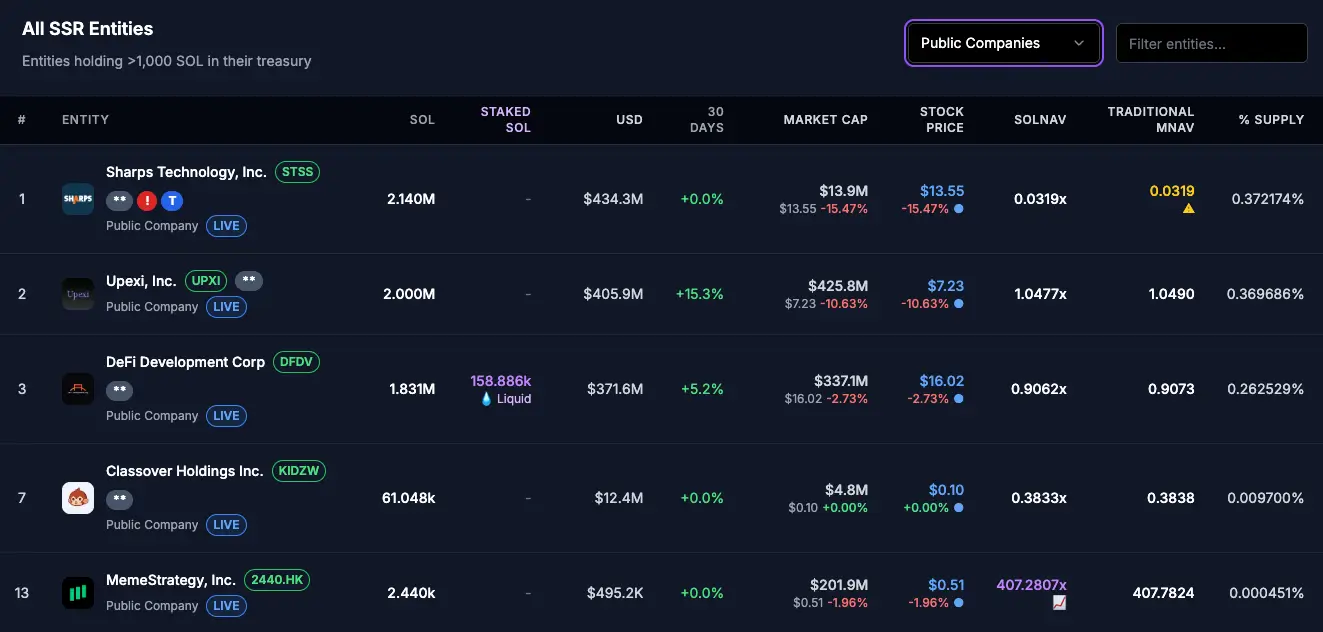
Task: Click the LIVE badge for Sharps Technology
Action: [227, 226]
